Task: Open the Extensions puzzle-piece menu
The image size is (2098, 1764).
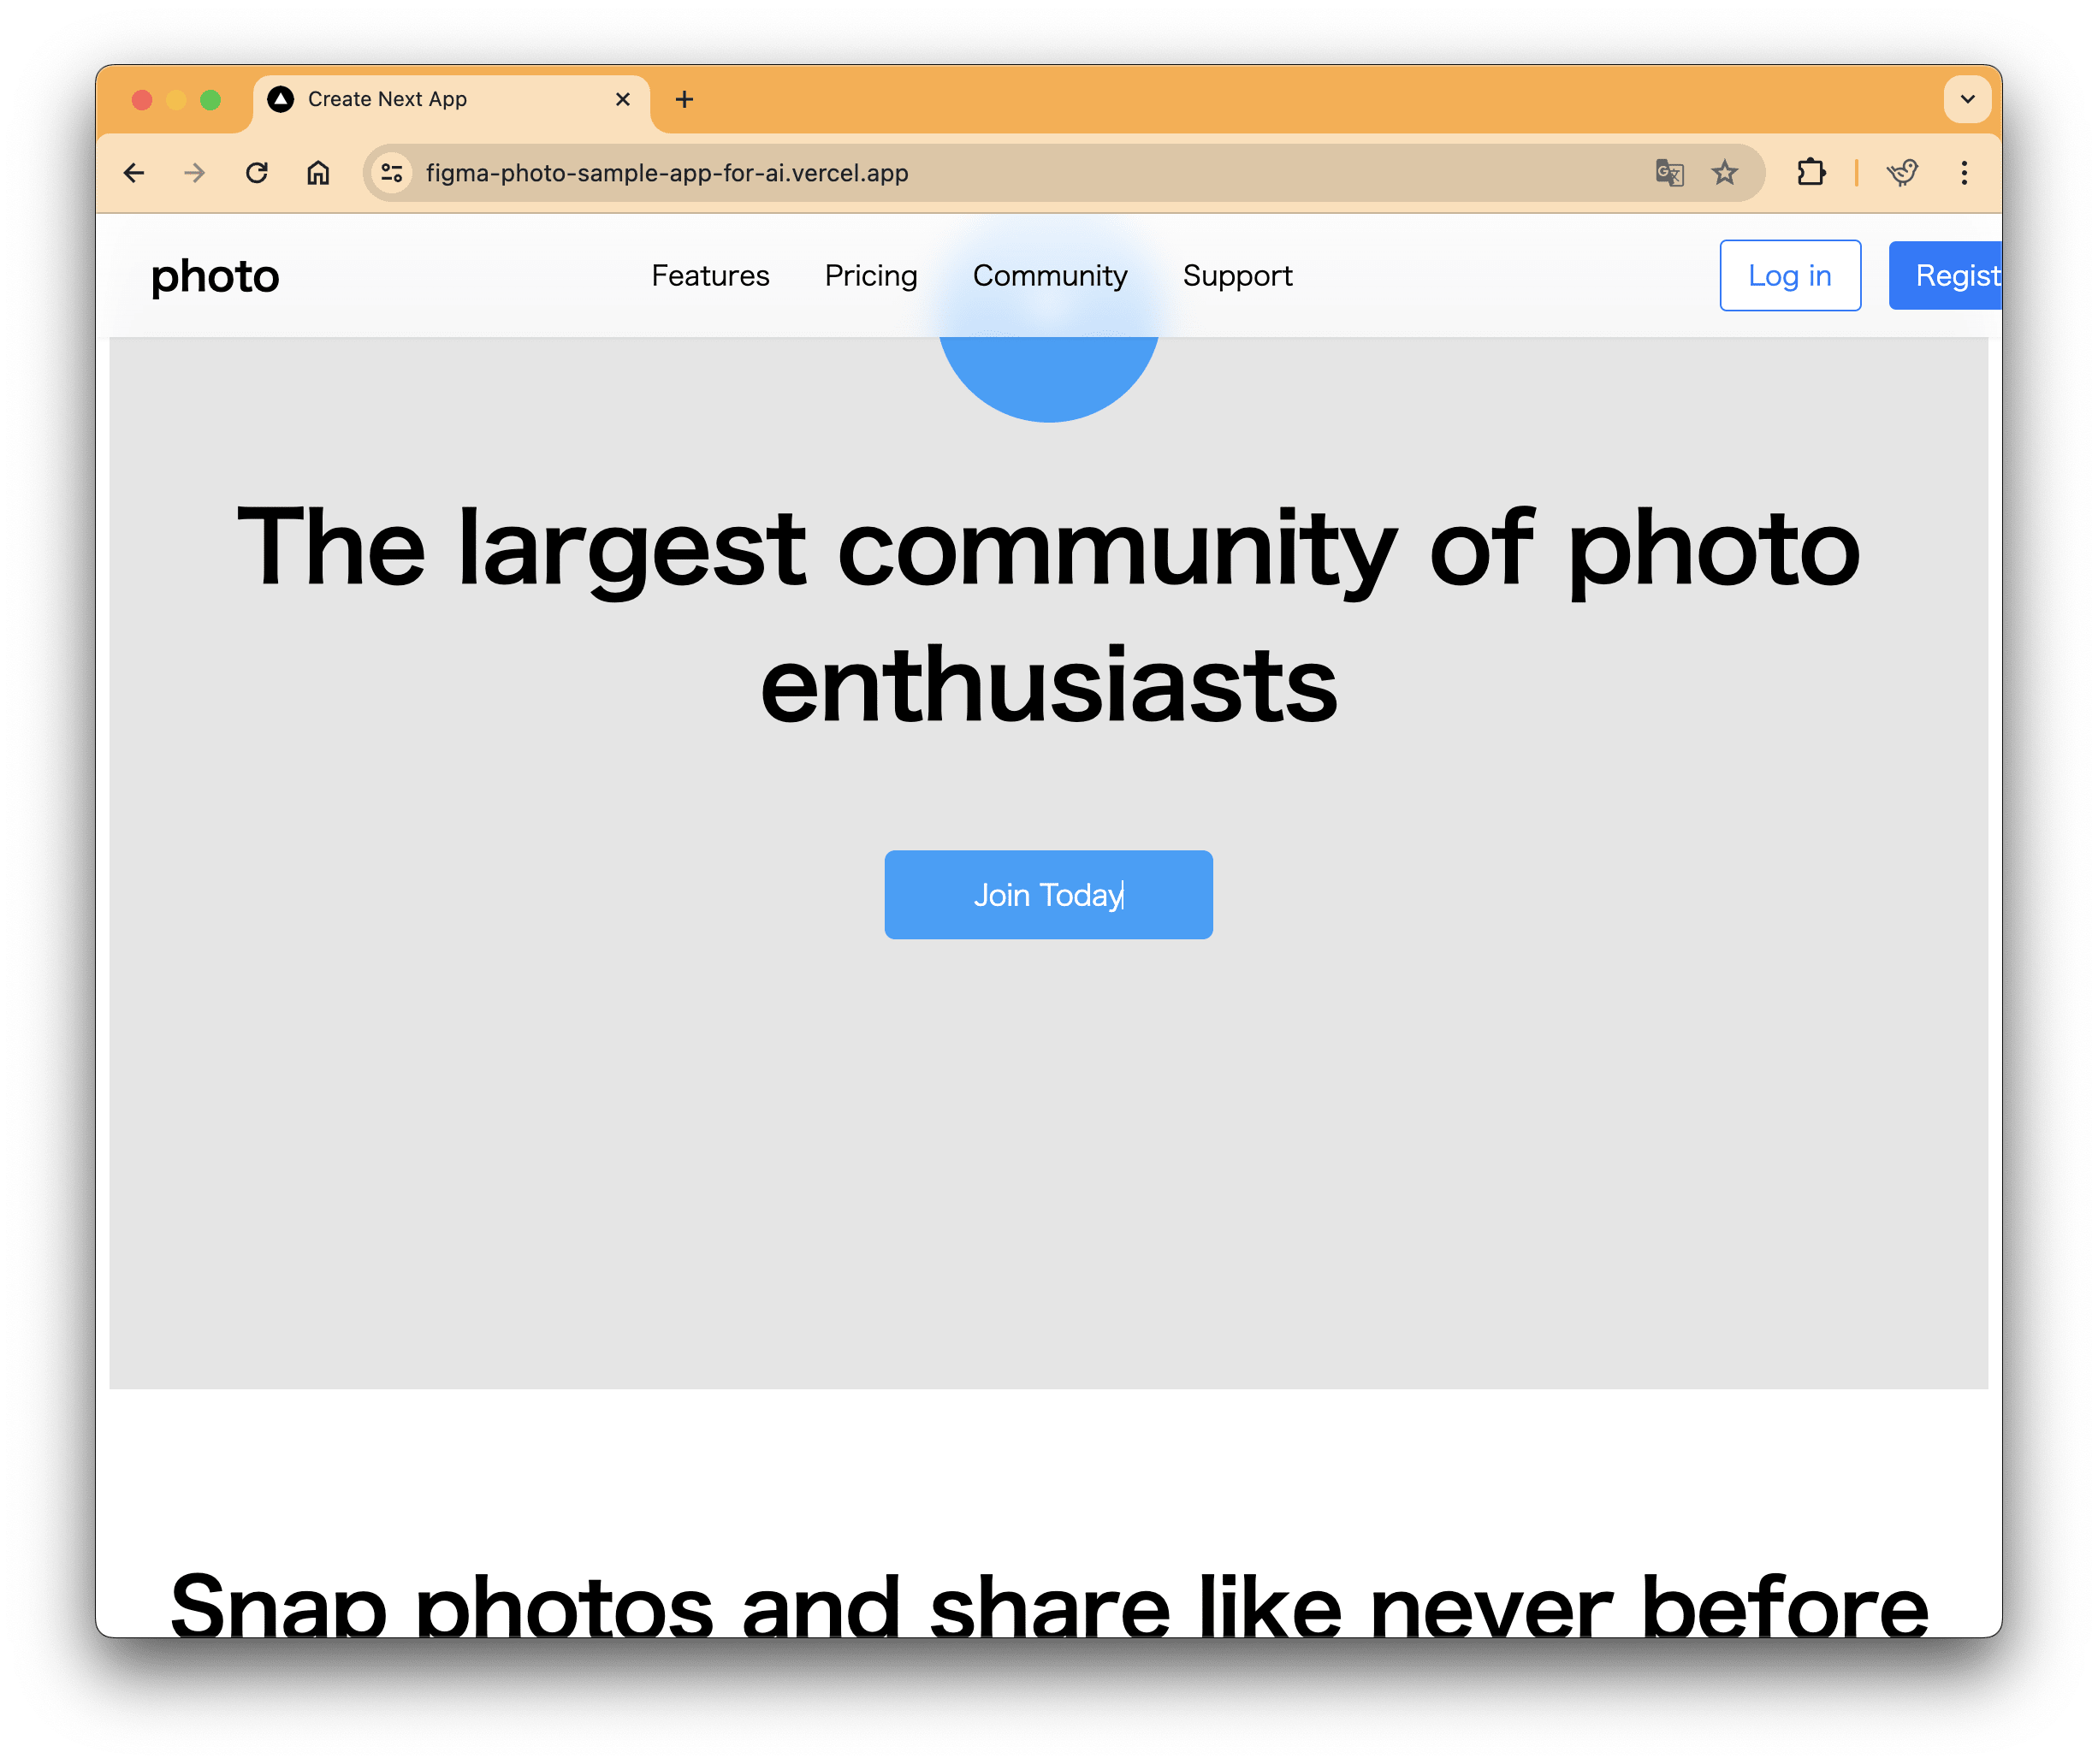Action: pyautogui.click(x=1813, y=172)
